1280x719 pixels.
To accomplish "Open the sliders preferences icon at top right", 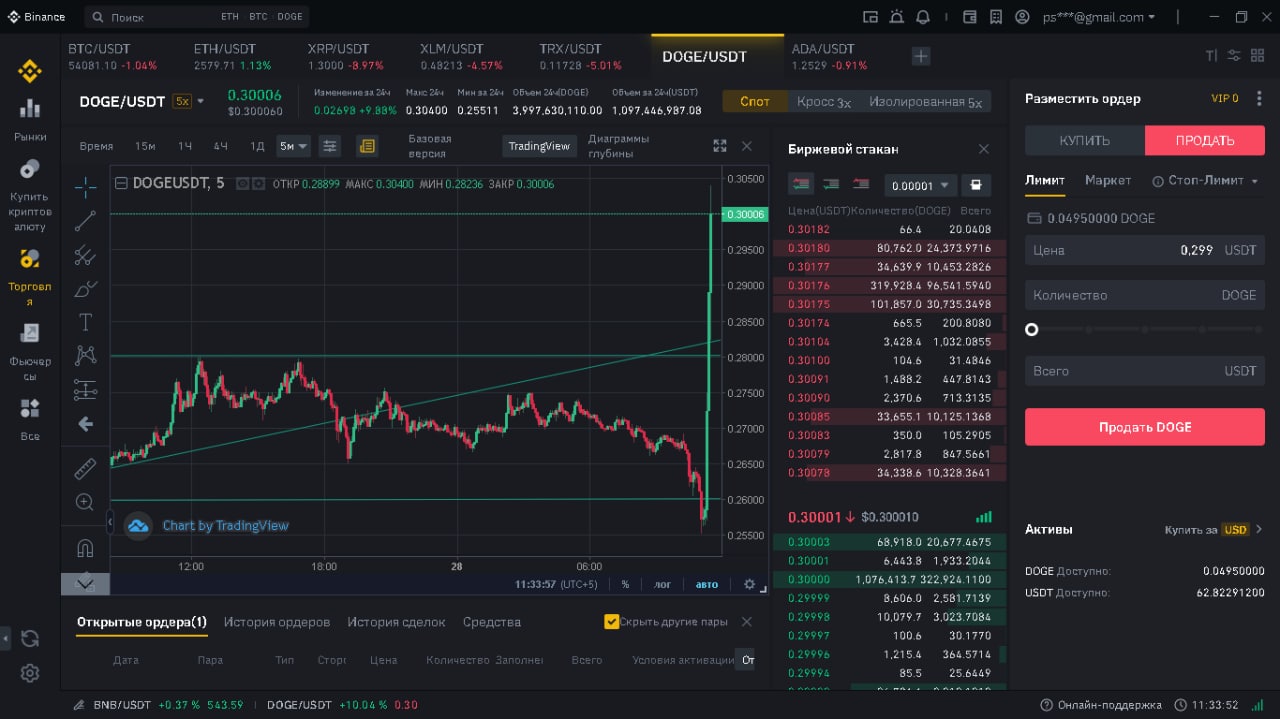I will tap(1234, 56).
